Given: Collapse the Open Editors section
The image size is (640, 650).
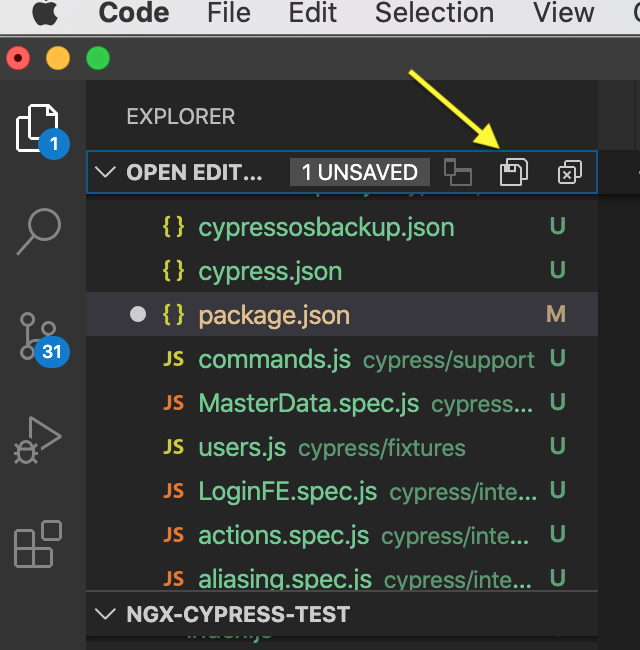Looking at the screenshot, I should [104, 172].
